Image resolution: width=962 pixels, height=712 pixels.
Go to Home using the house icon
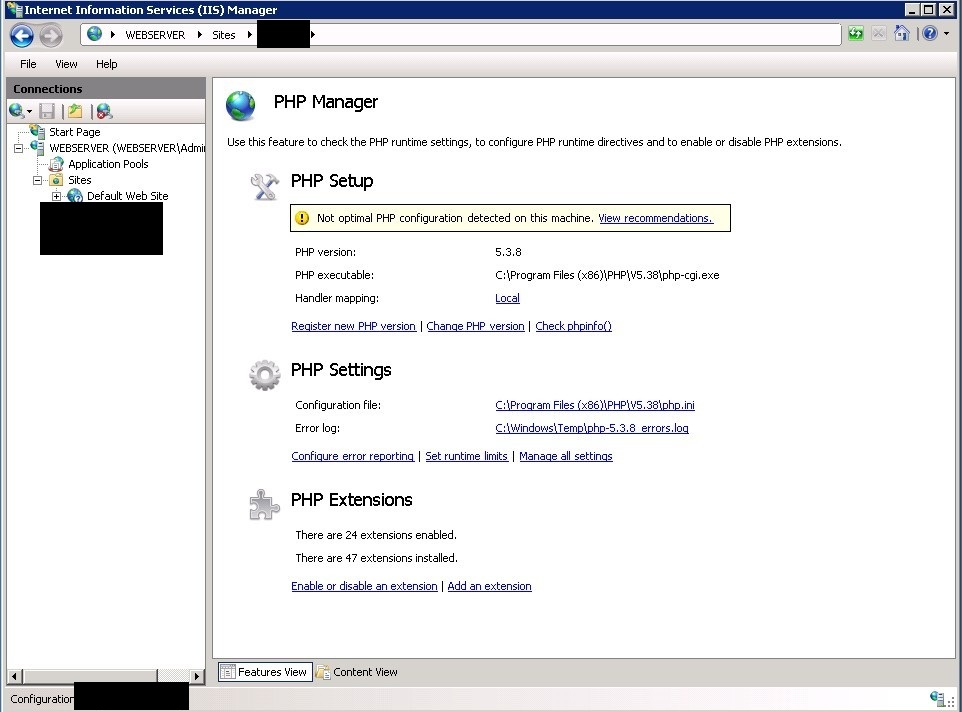902,33
